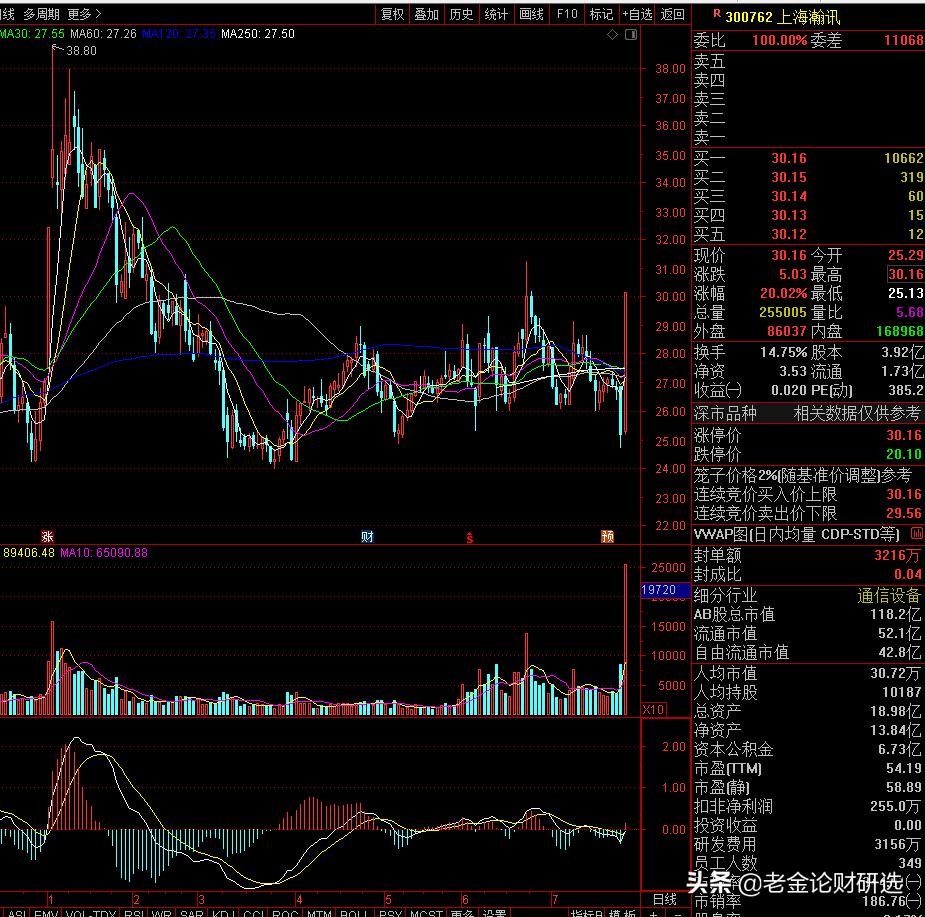Click the 叠加 overlay button

(x=427, y=14)
